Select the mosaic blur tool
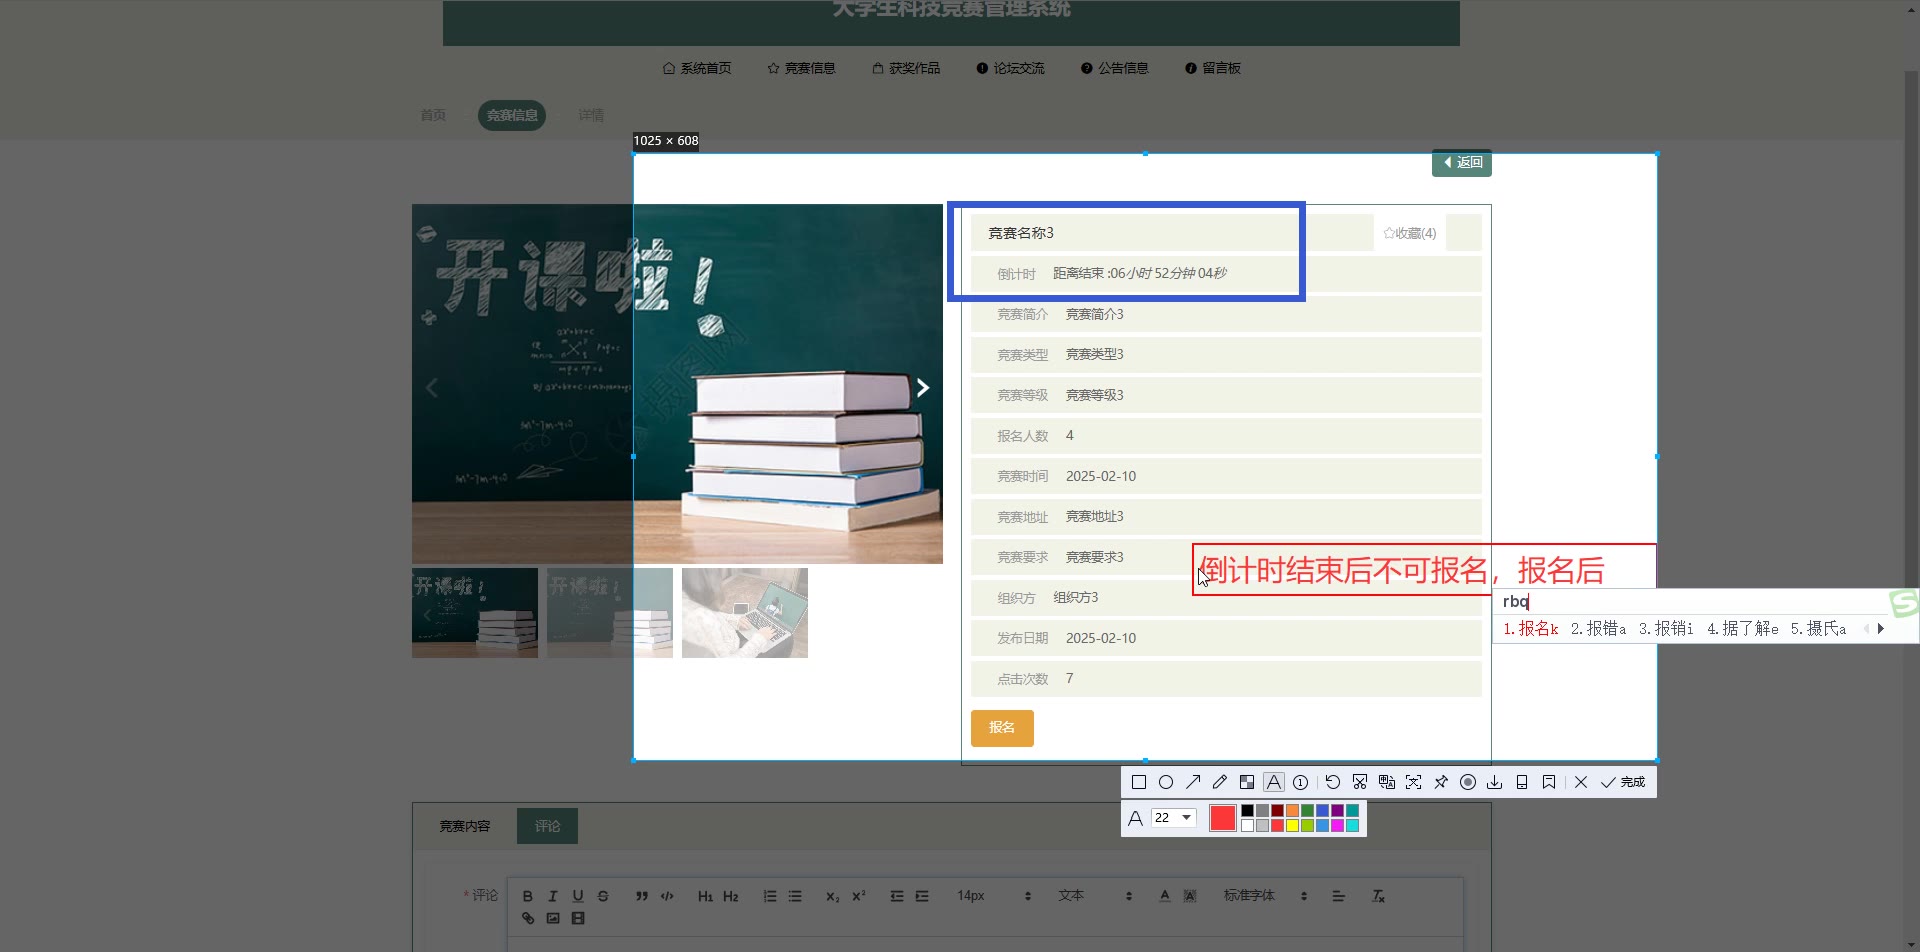 click(1247, 782)
